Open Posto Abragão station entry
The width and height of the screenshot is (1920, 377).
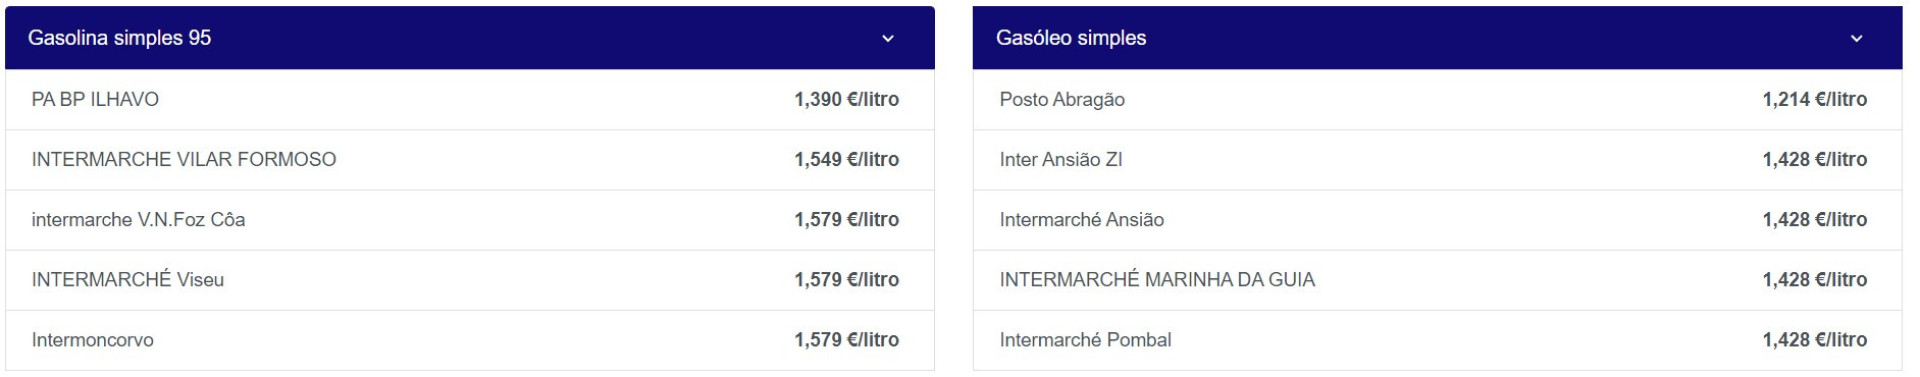1437,100
